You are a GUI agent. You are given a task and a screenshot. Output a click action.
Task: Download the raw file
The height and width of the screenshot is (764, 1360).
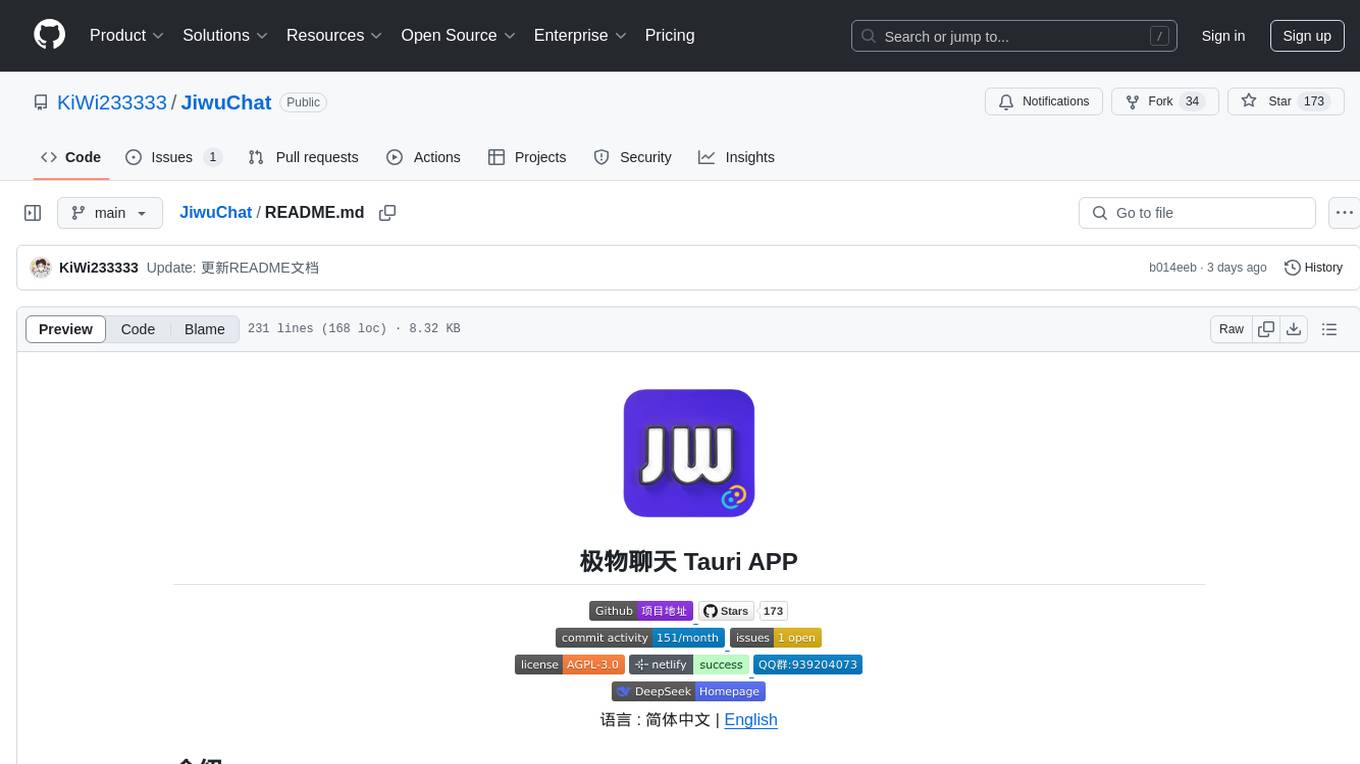[1294, 329]
